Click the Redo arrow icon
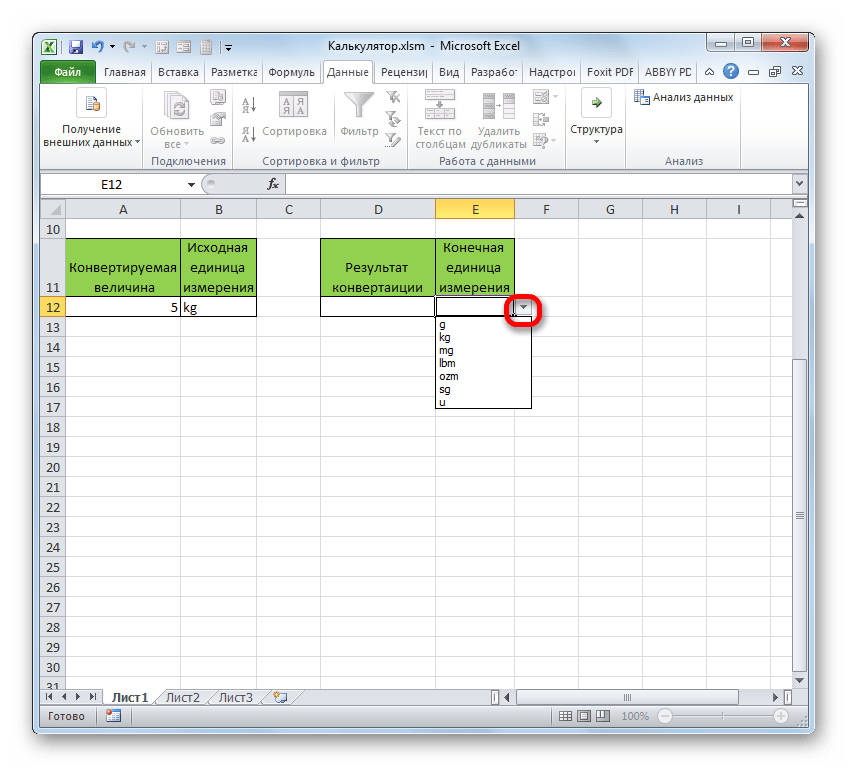Viewport: 848px width, 767px height. coord(129,47)
